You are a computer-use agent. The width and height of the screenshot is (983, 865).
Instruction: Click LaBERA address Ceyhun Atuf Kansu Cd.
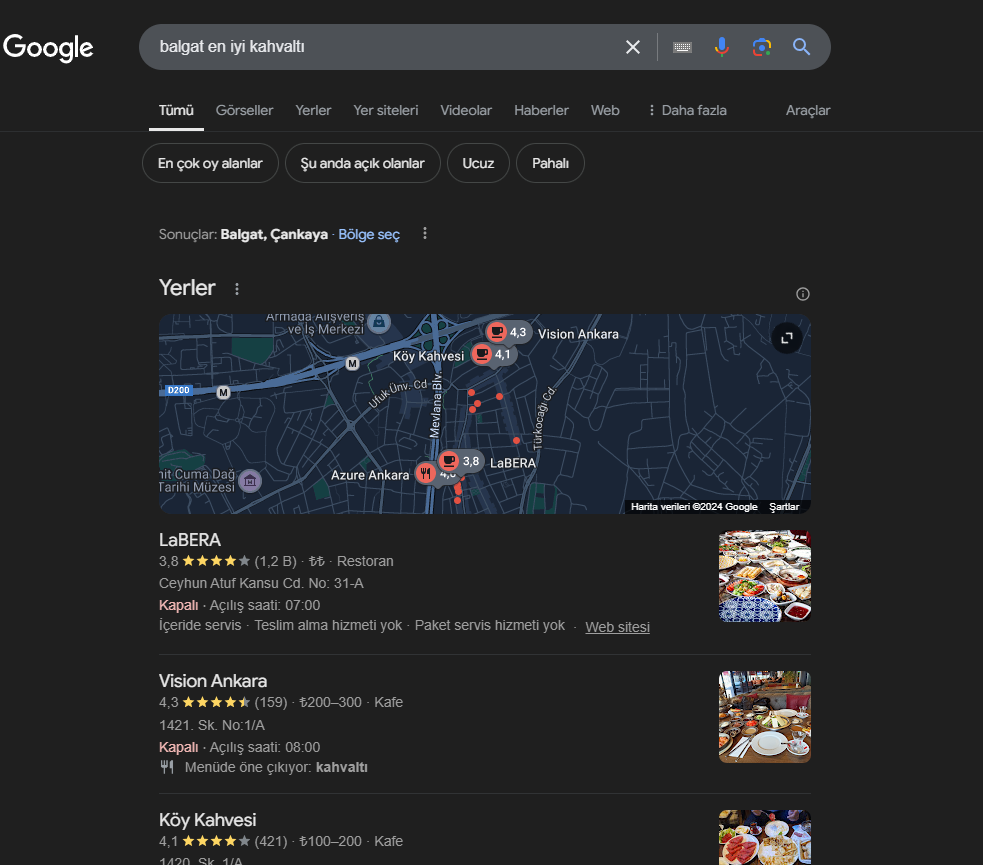[261, 583]
